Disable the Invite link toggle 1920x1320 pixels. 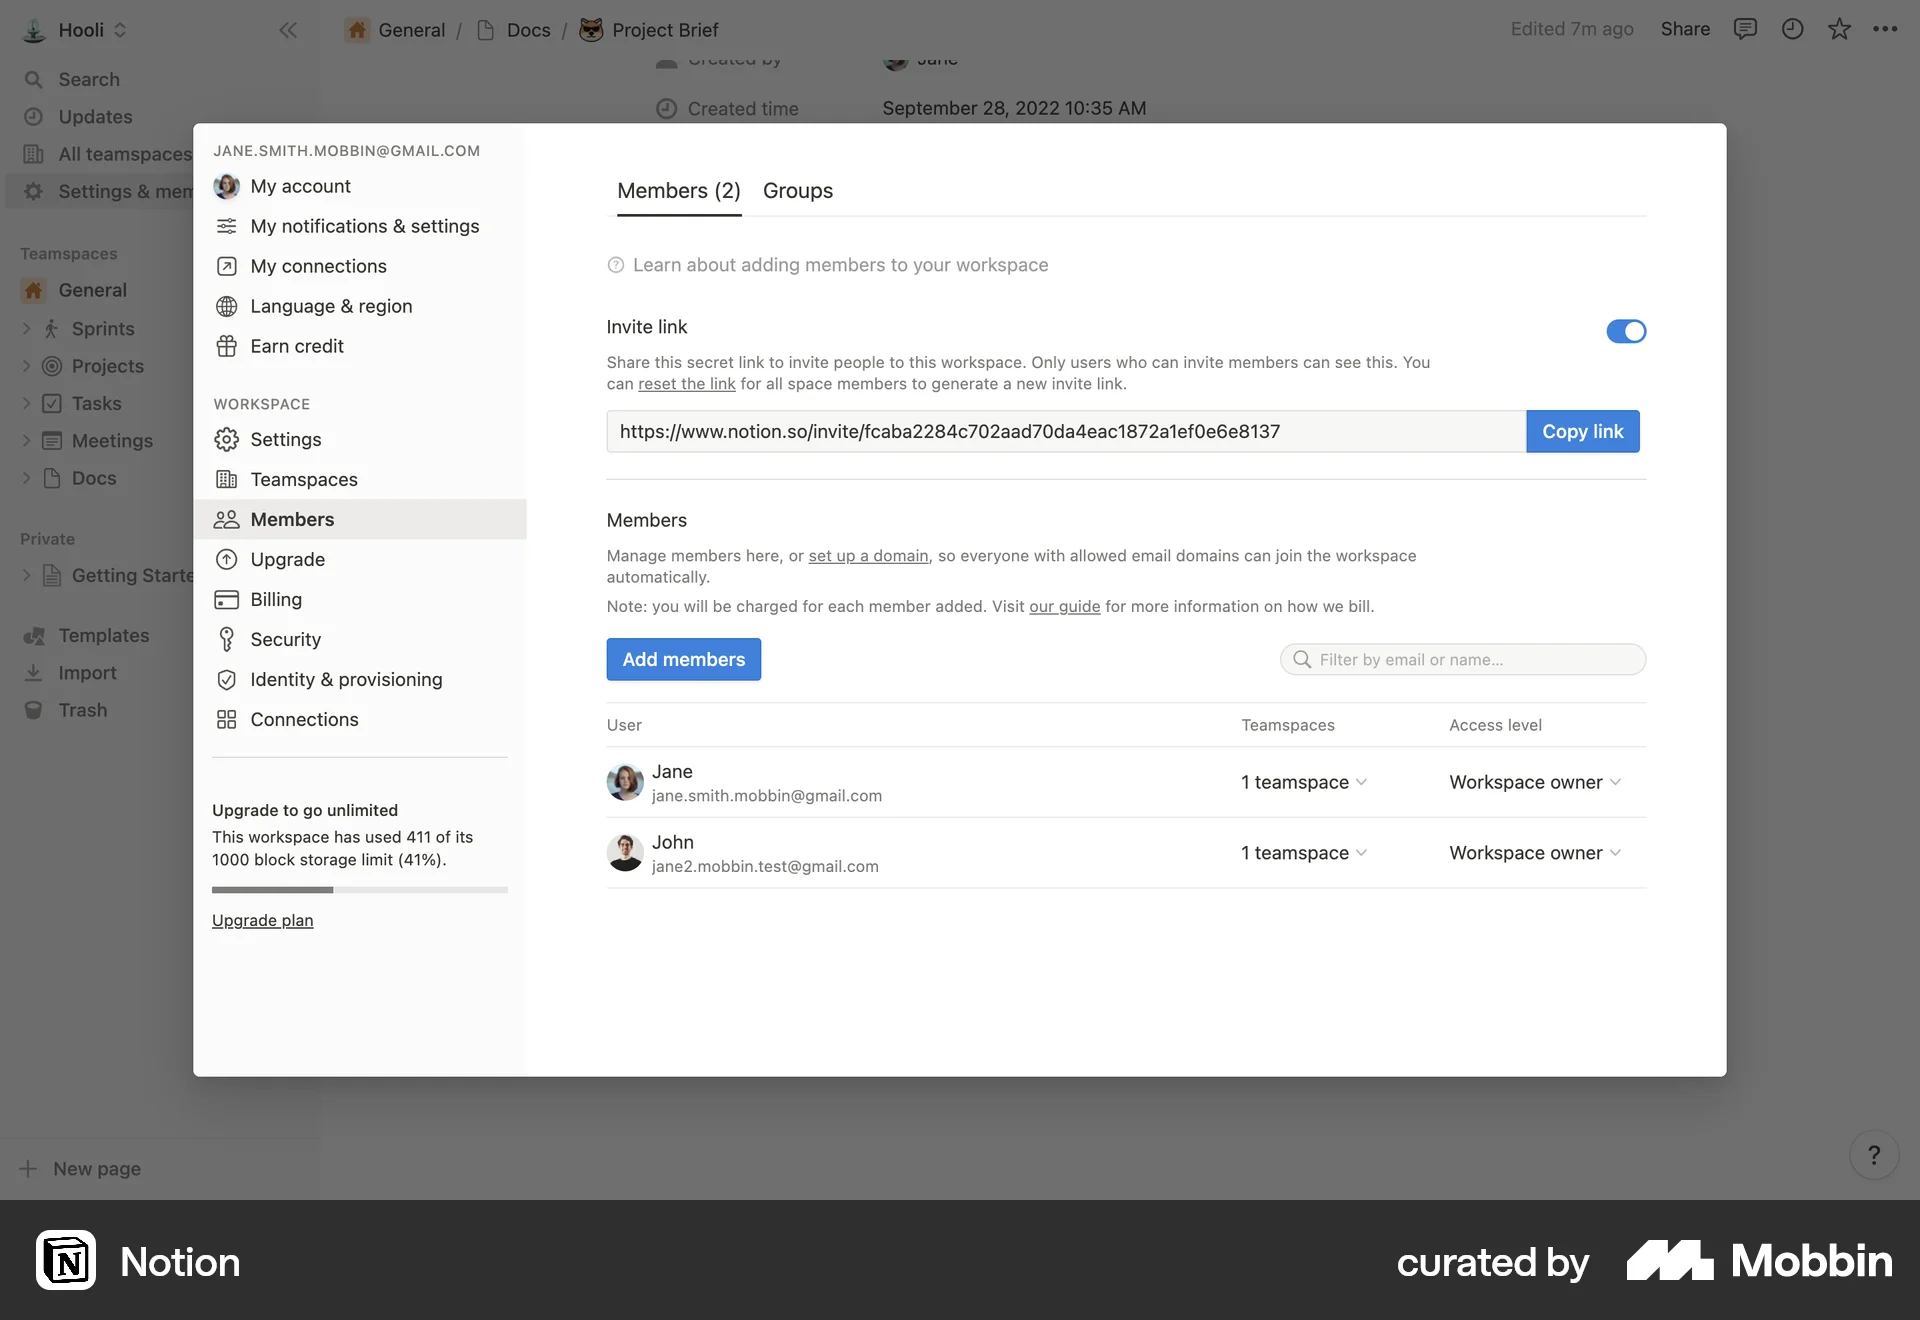coord(1626,331)
